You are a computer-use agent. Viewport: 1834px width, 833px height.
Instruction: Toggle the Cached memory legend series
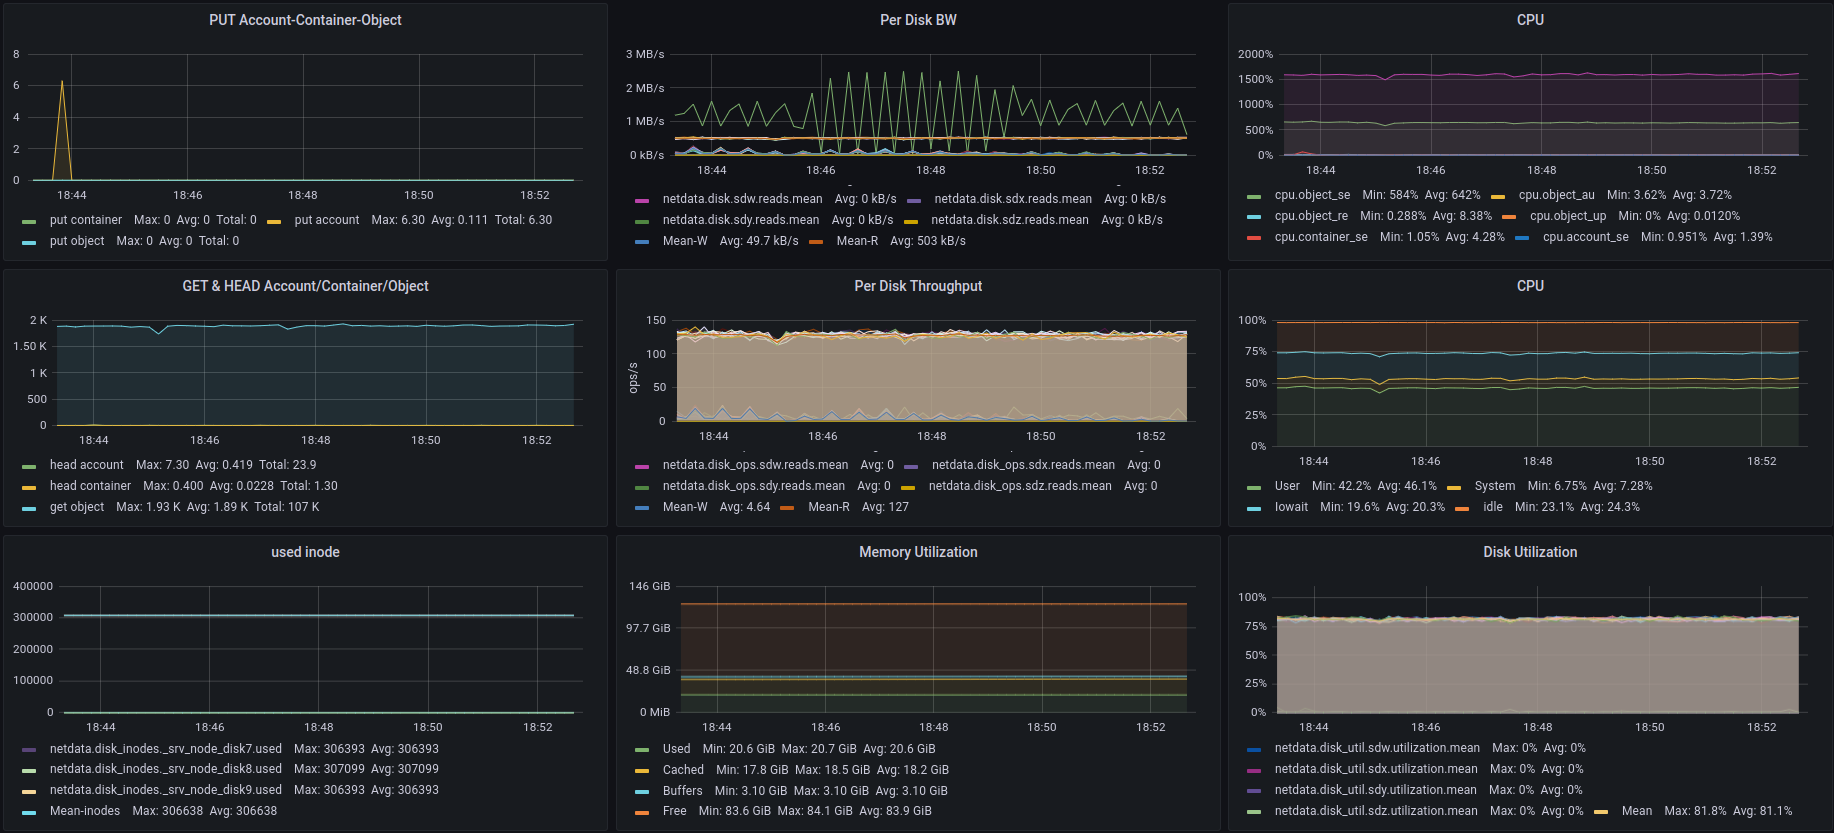(683, 770)
